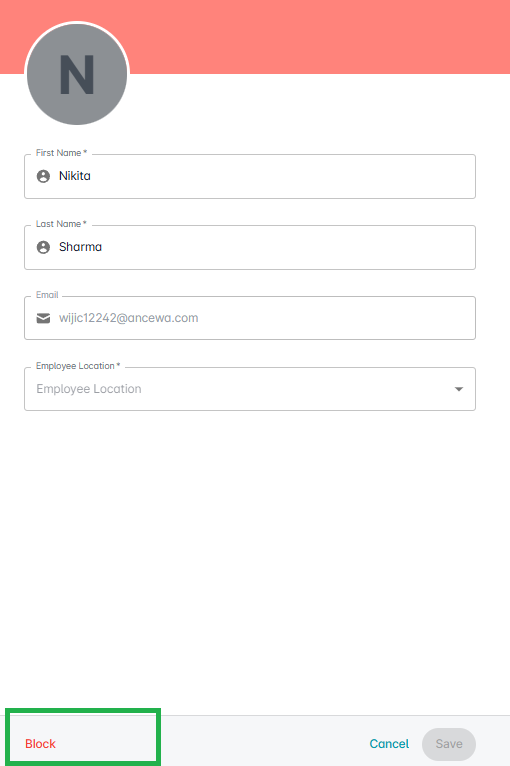This screenshot has width=510, height=766.
Task: Click empty space right of Sharma text
Action: tap(288, 247)
